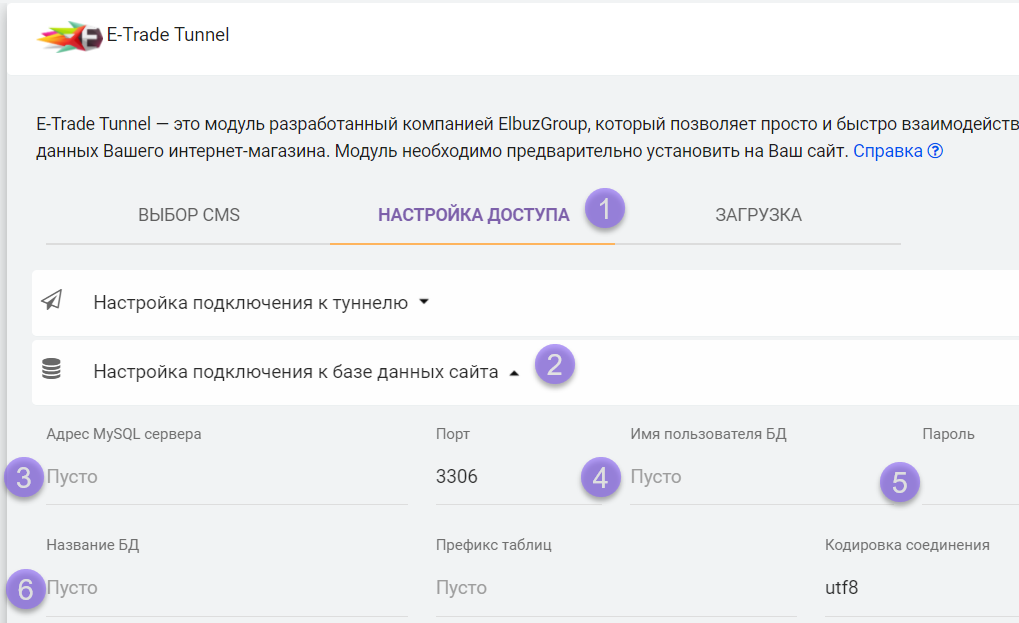Click the database stack icon
The image size is (1019, 623).
pos(52,370)
